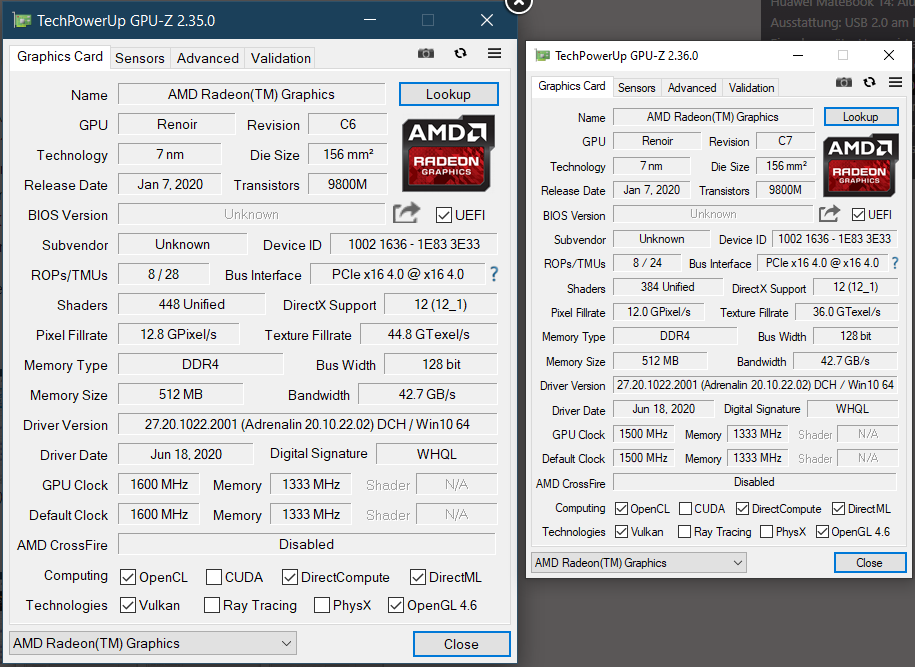
Task: Toggle Ray Tracing checkbox in GPU-Z 2.35.0
Action: click(x=212, y=605)
